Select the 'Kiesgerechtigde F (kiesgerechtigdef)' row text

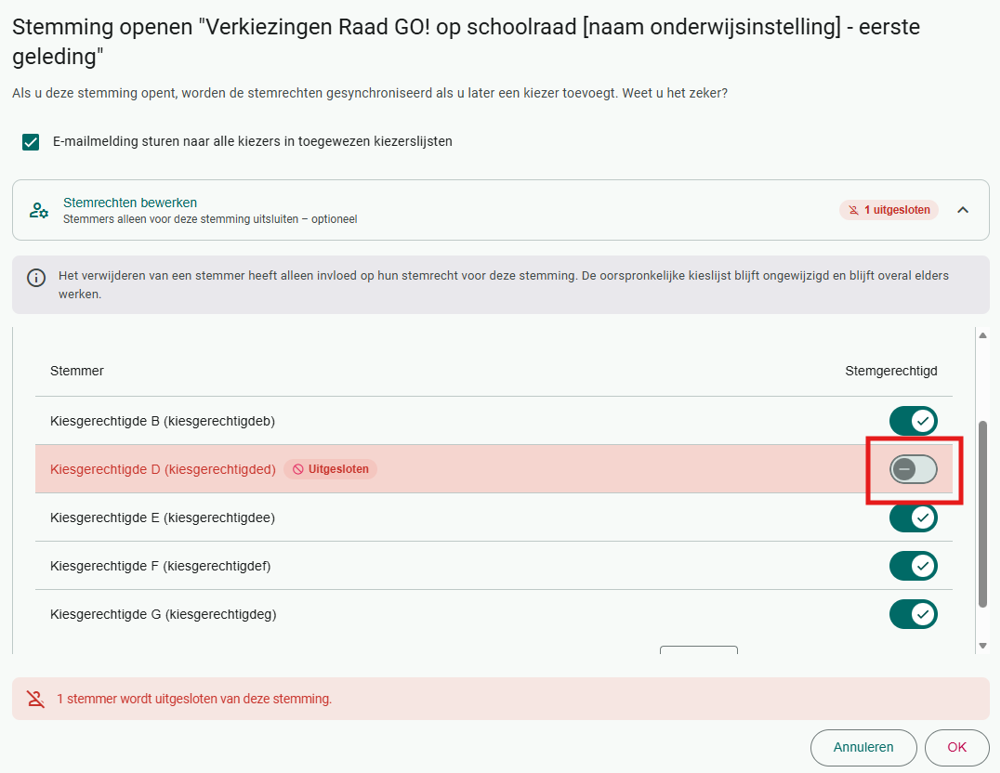click(x=161, y=566)
